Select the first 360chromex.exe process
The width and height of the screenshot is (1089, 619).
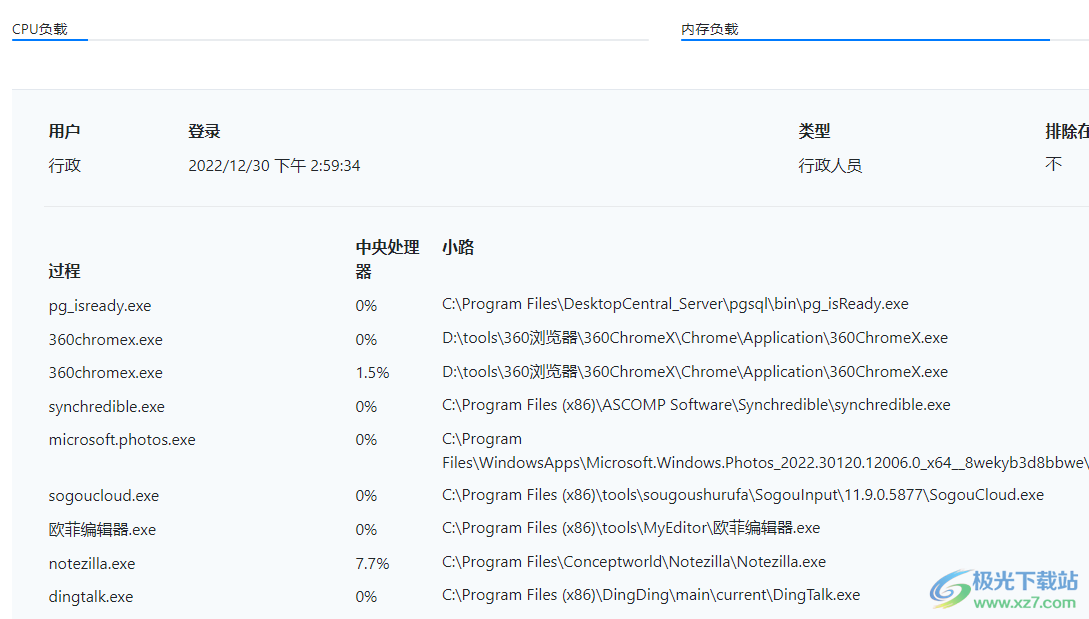pos(105,339)
